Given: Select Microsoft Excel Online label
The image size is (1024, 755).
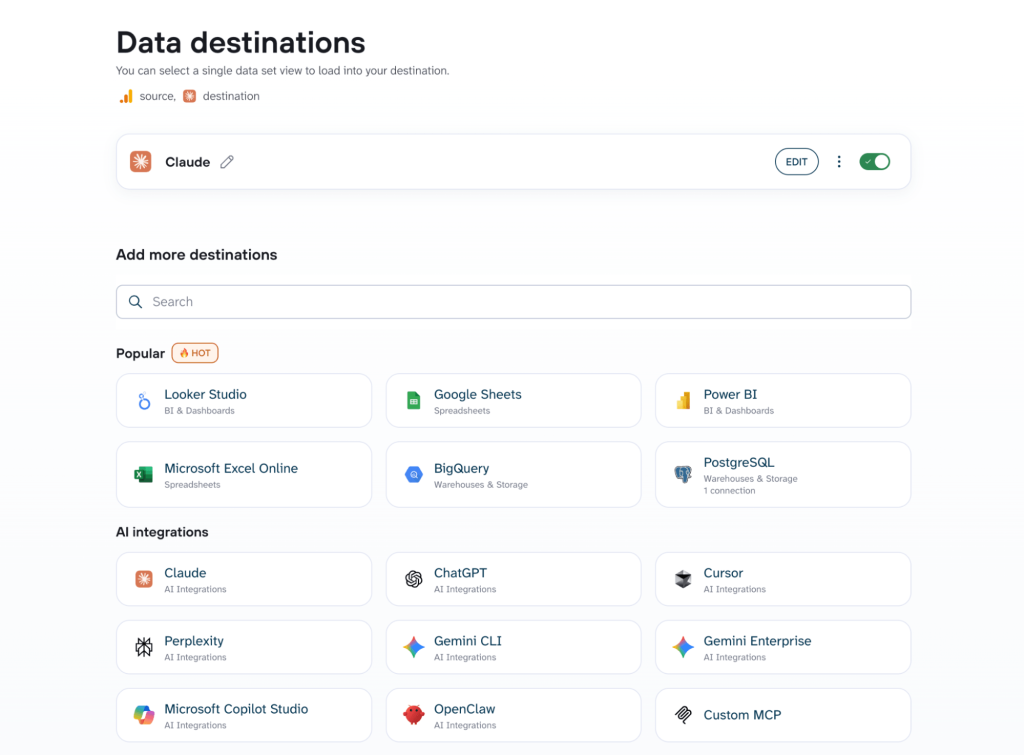Looking at the screenshot, I should pos(231,468).
